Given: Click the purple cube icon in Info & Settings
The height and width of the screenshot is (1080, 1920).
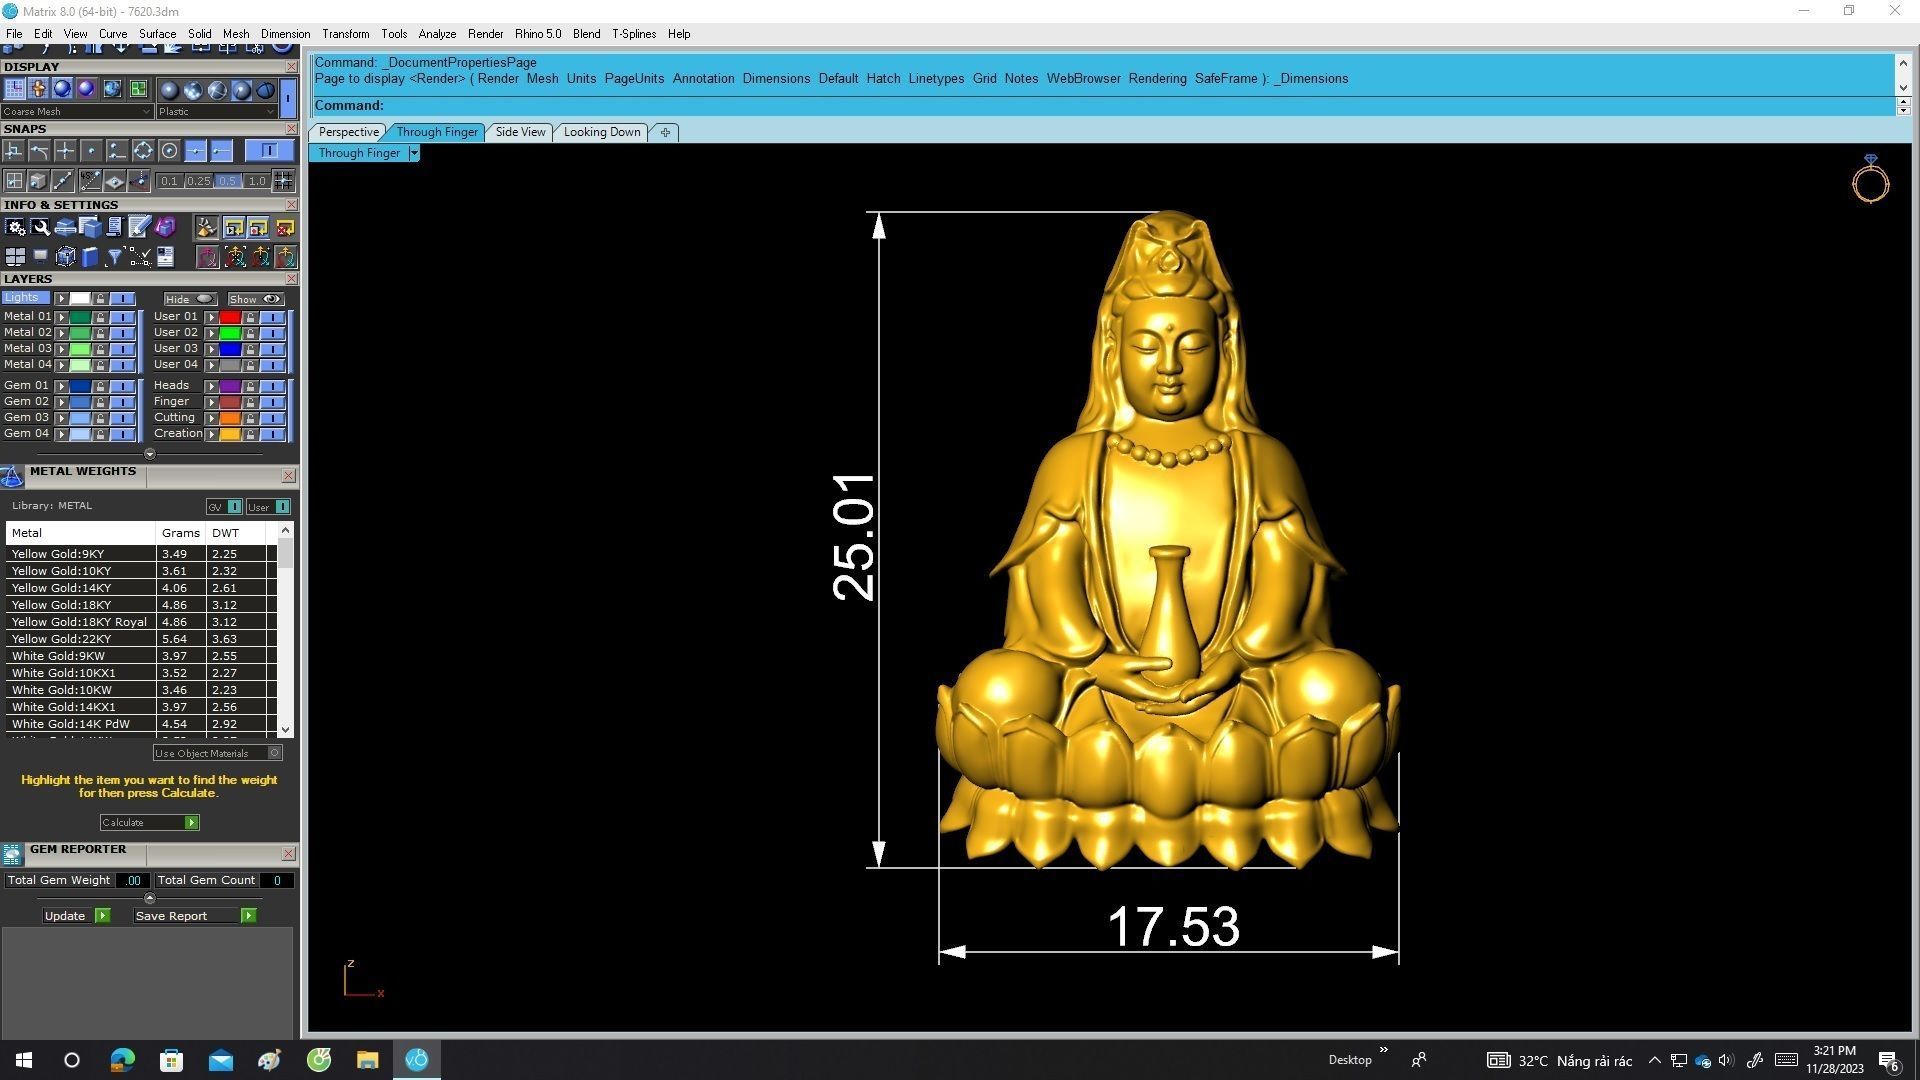Looking at the screenshot, I should click(x=165, y=226).
